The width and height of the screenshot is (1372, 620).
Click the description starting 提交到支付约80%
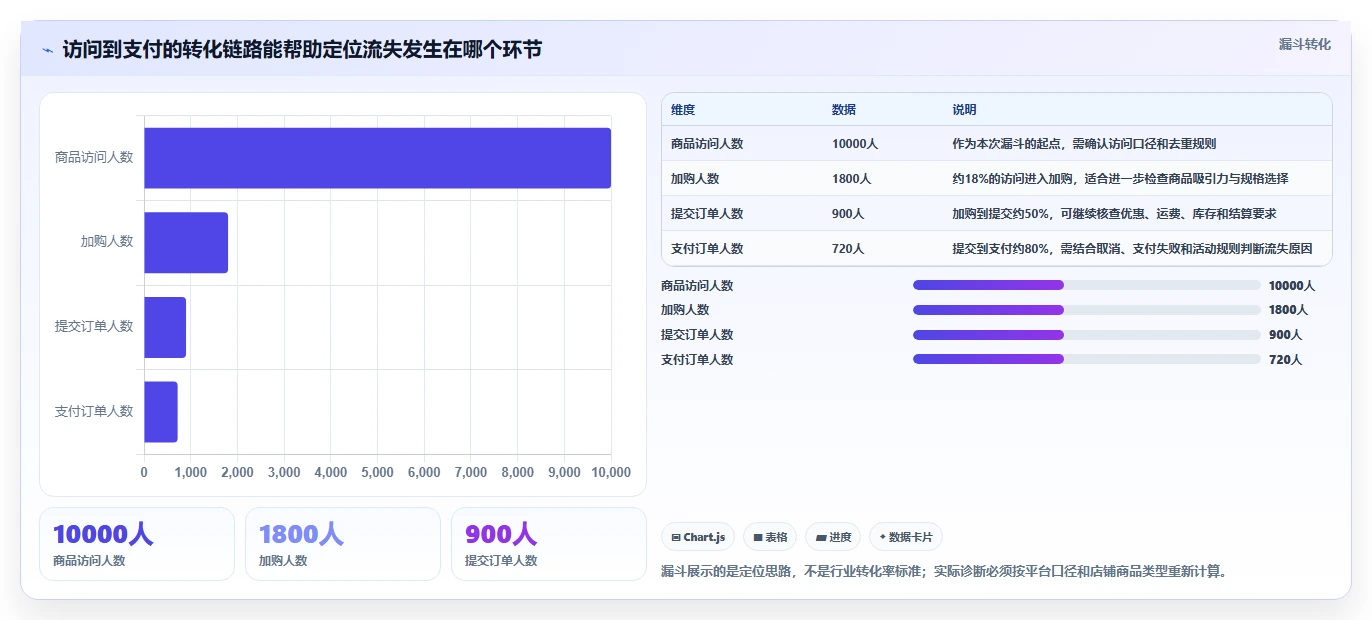click(x=1132, y=249)
